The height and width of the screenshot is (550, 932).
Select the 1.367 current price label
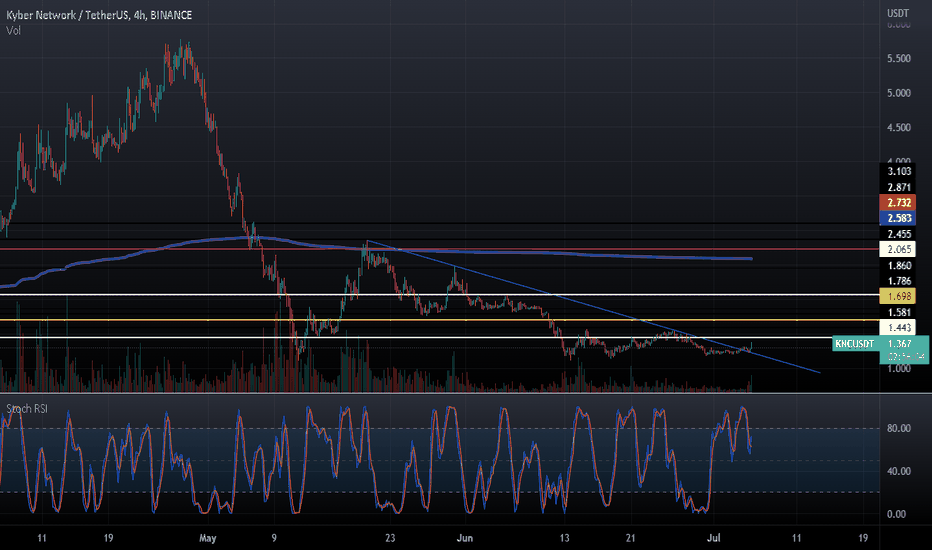tap(899, 344)
